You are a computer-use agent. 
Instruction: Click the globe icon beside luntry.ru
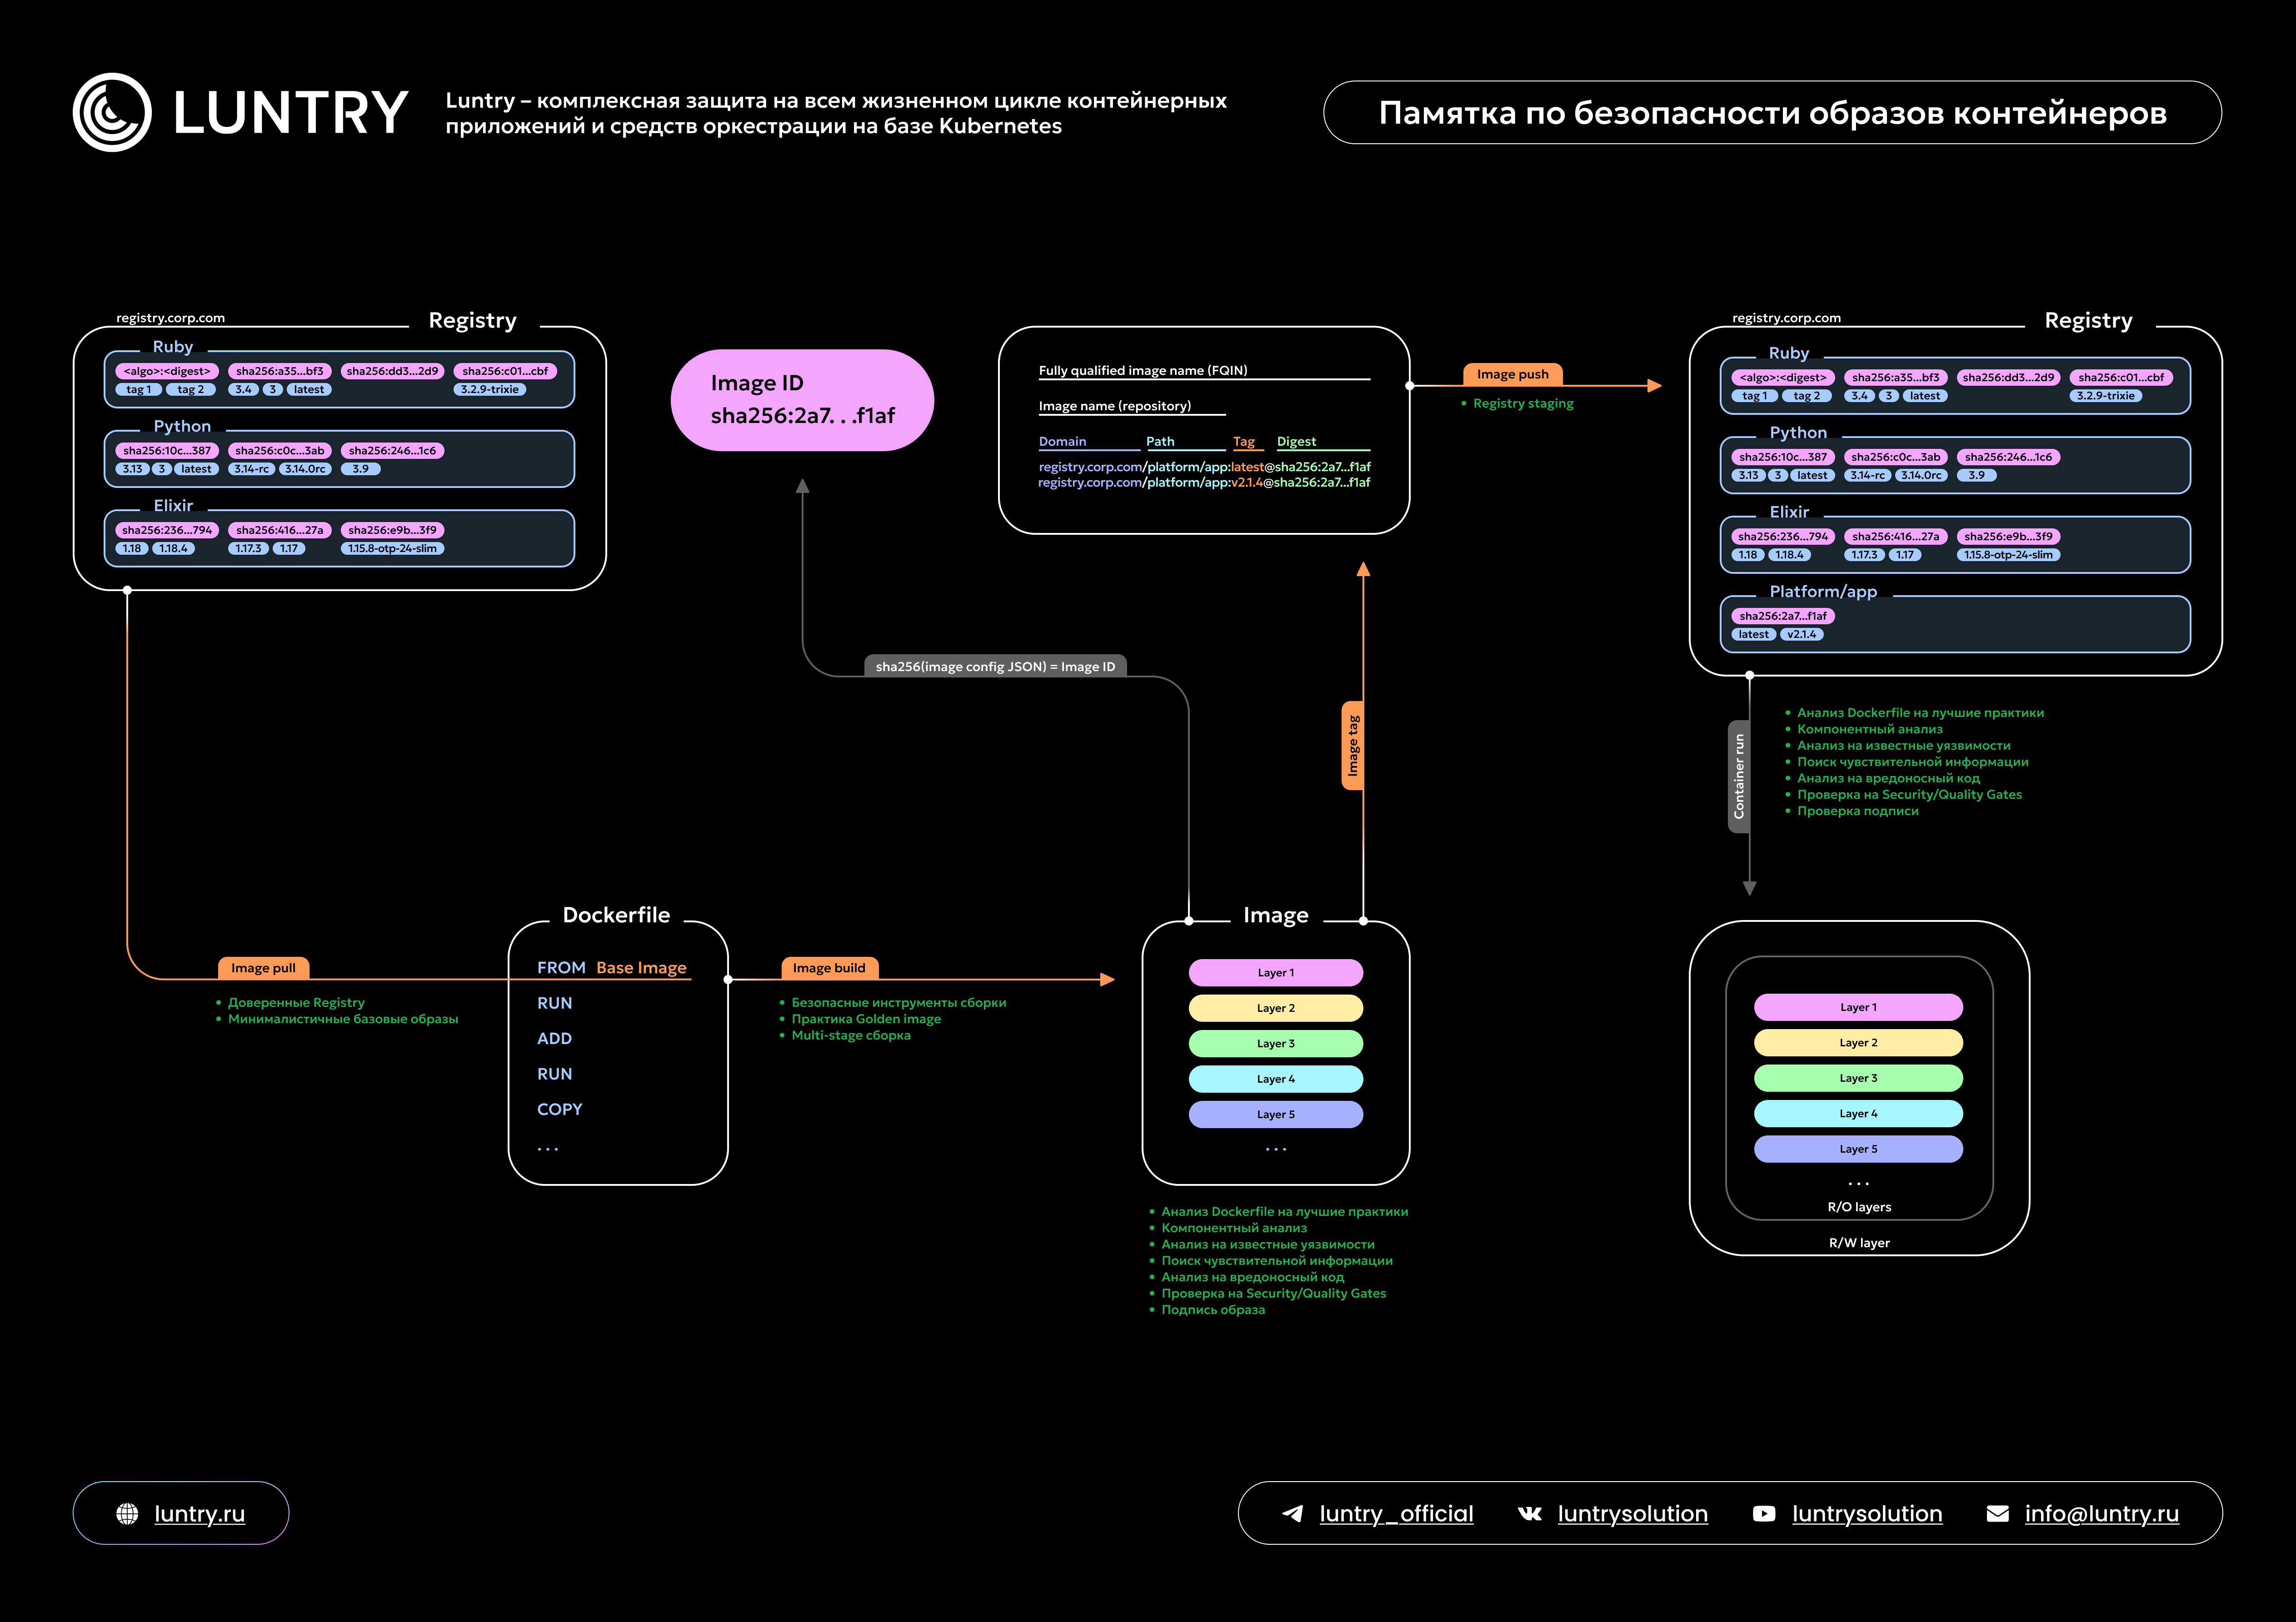click(x=127, y=1513)
